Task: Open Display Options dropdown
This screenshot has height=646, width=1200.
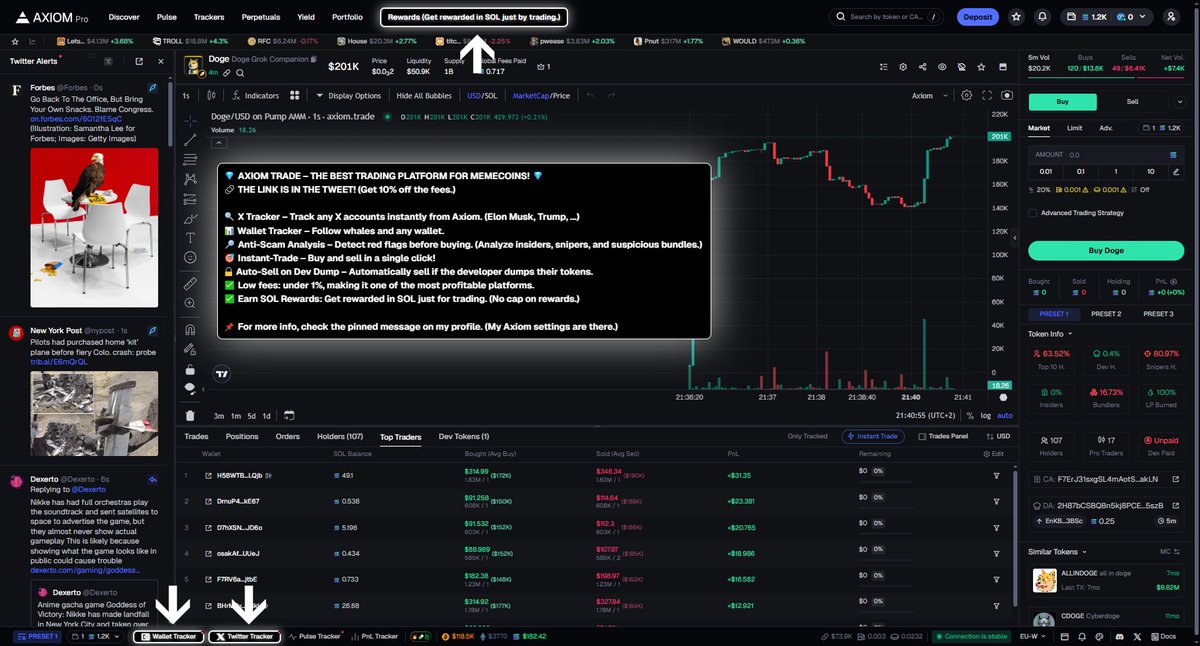Action: click(348, 95)
